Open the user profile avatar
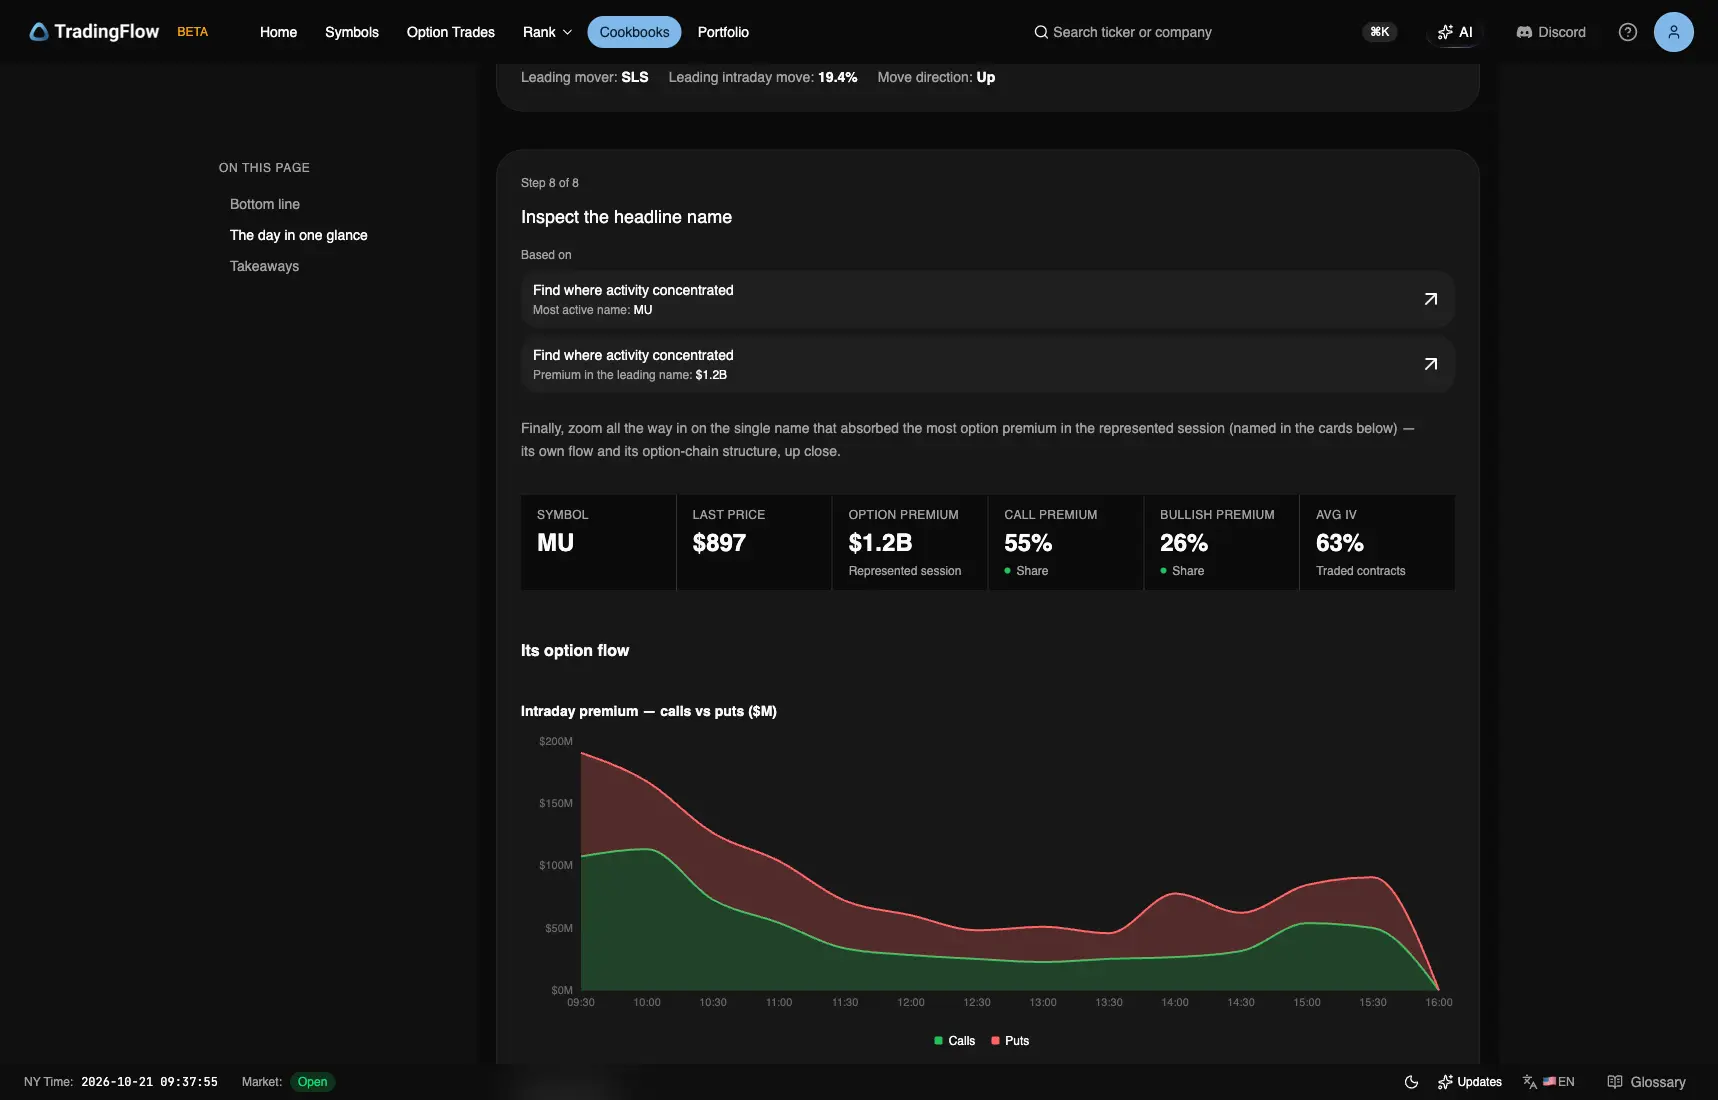 click(1673, 32)
